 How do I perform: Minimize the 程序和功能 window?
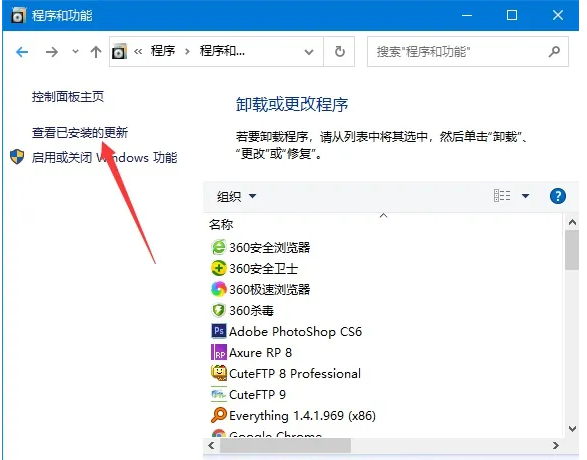(x=466, y=15)
